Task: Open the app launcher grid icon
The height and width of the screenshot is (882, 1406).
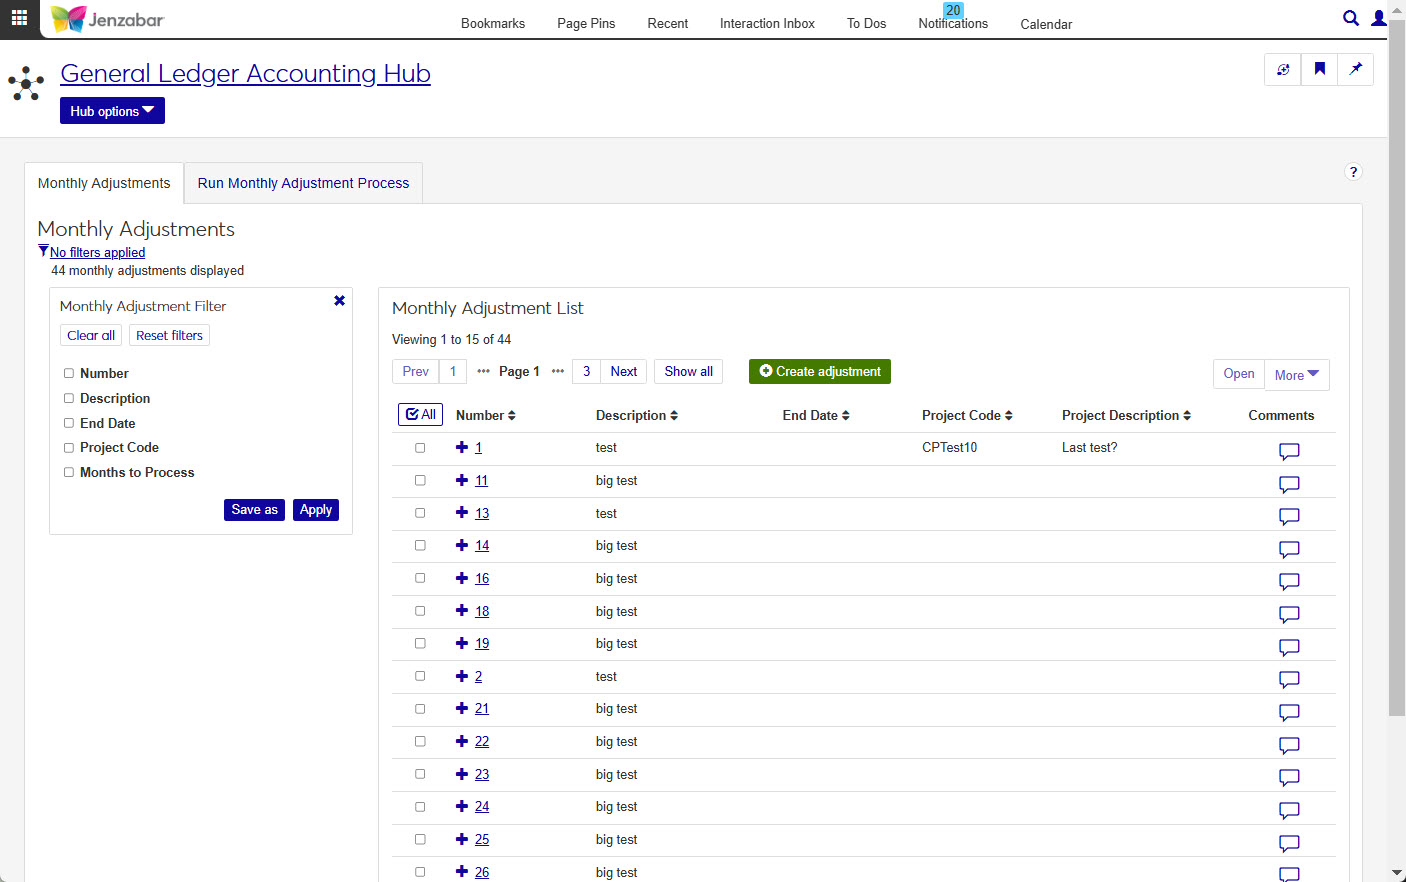Action: tap(19, 18)
